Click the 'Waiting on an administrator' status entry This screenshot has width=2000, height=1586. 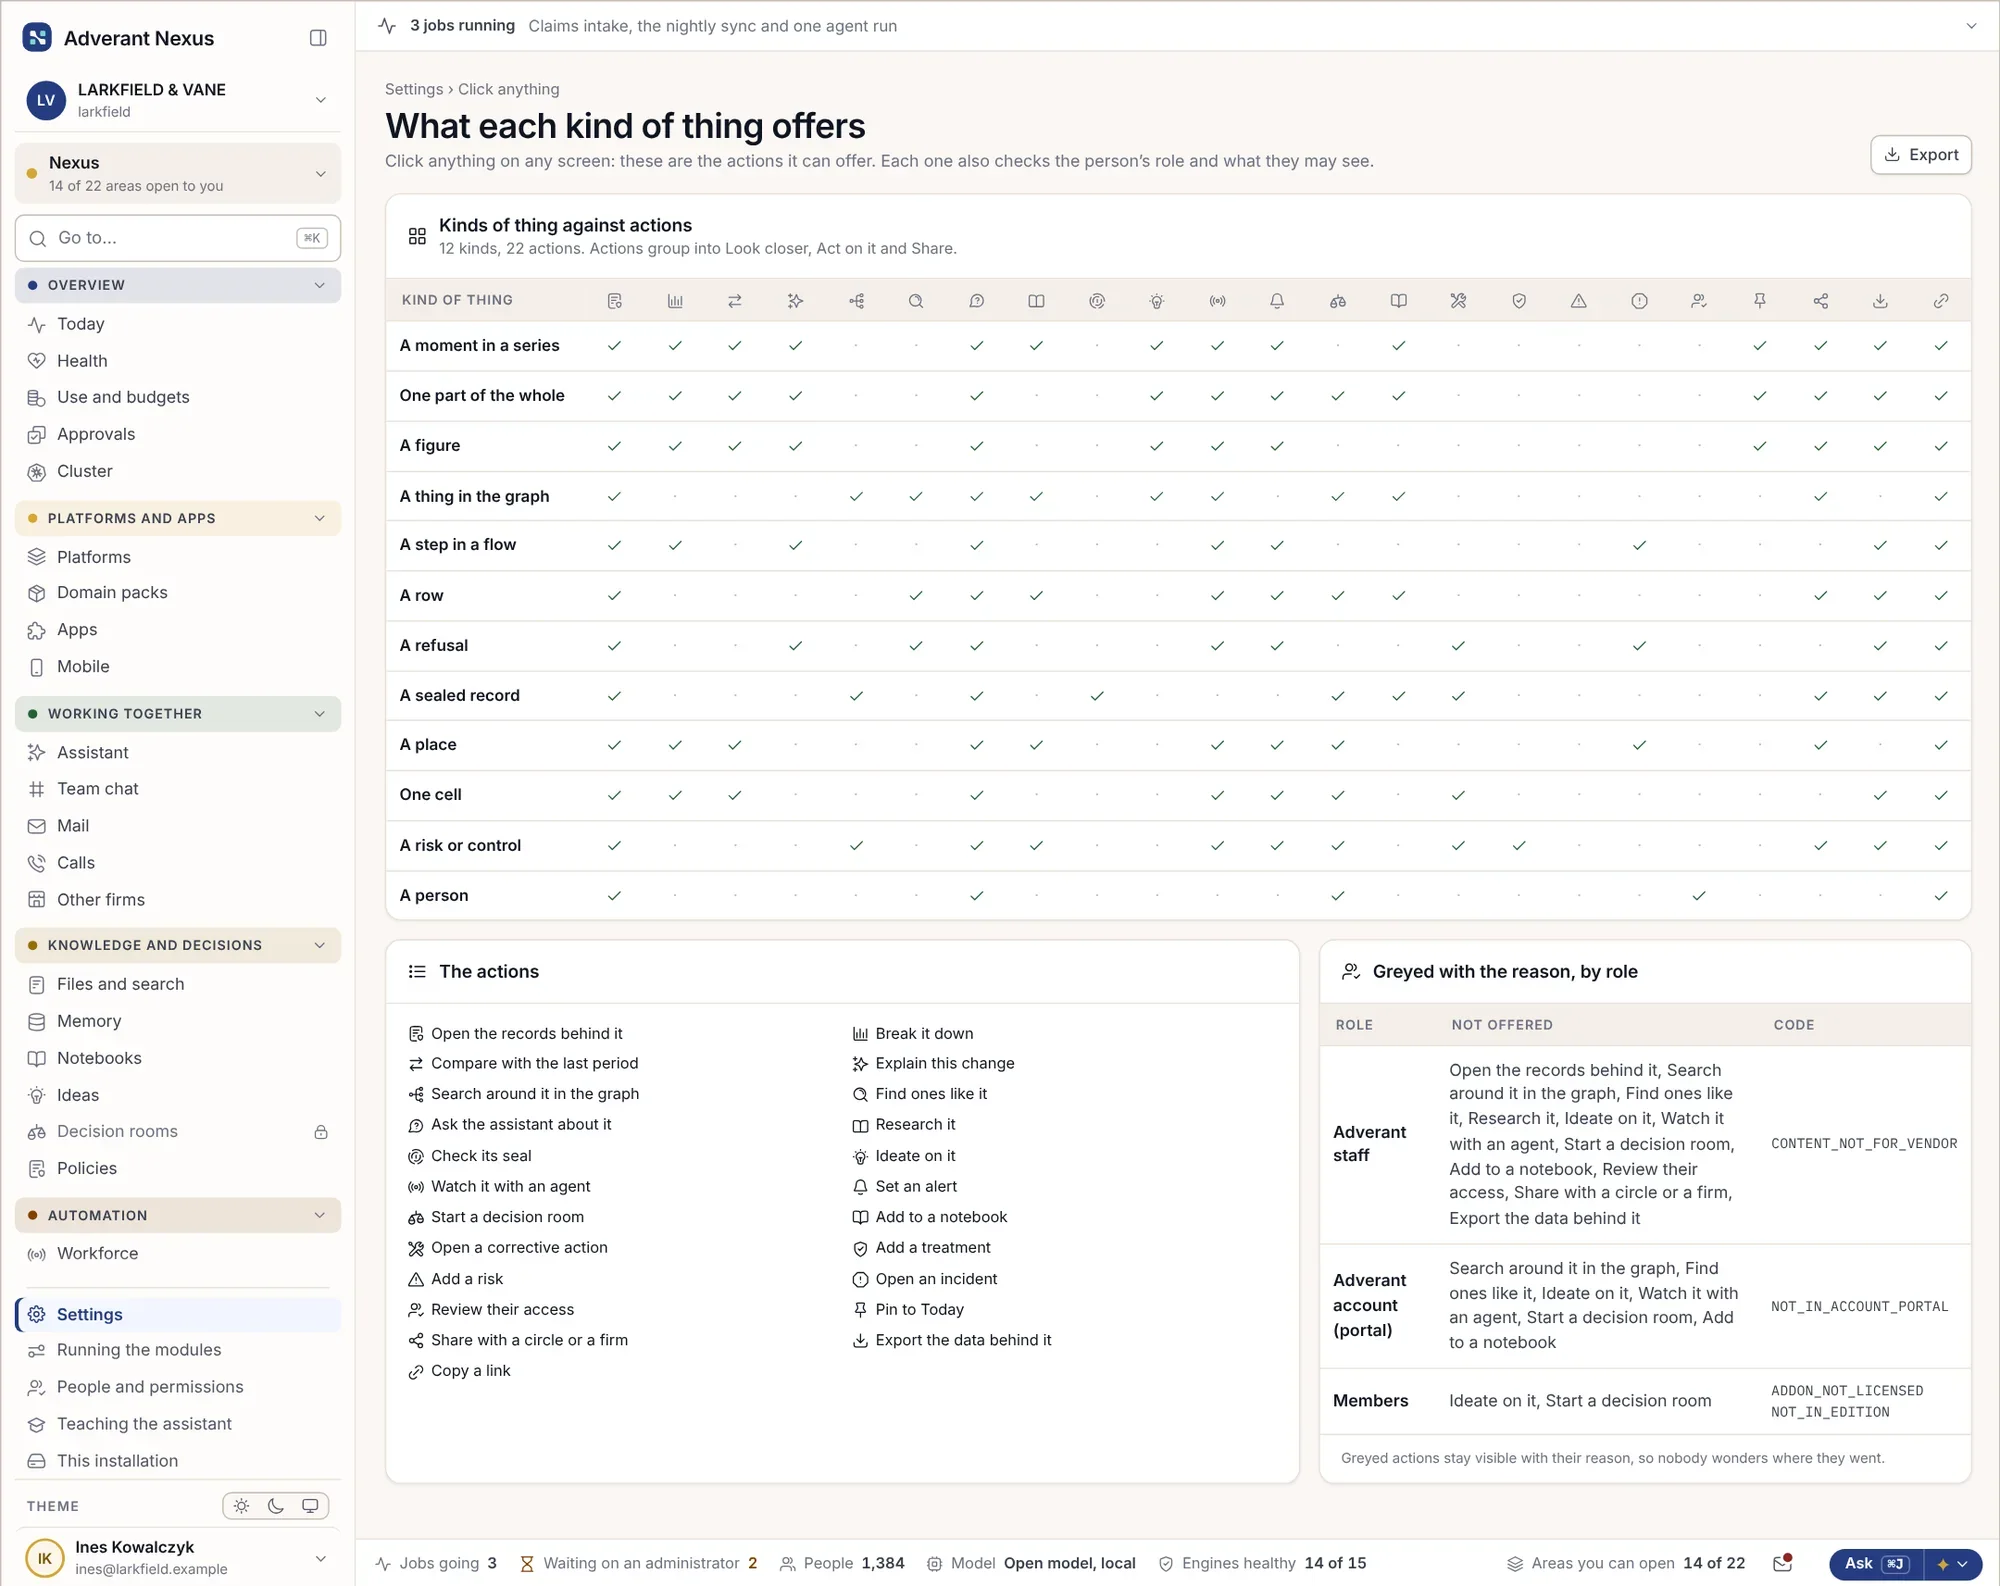coord(638,1563)
